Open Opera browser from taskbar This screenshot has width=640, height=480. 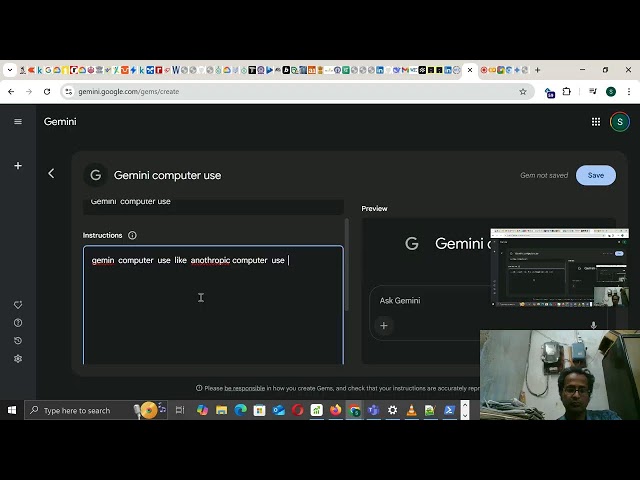pos(298,410)
